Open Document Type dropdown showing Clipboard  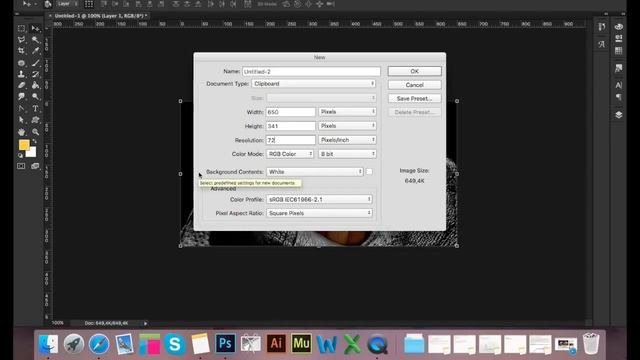coord(313,83)
